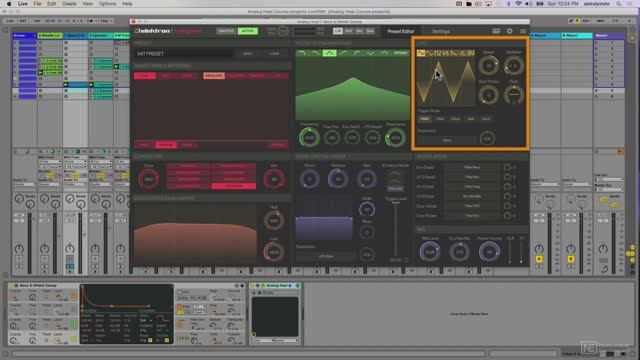Click the icon in first Modulation Setup row

(x=507, y=167)
